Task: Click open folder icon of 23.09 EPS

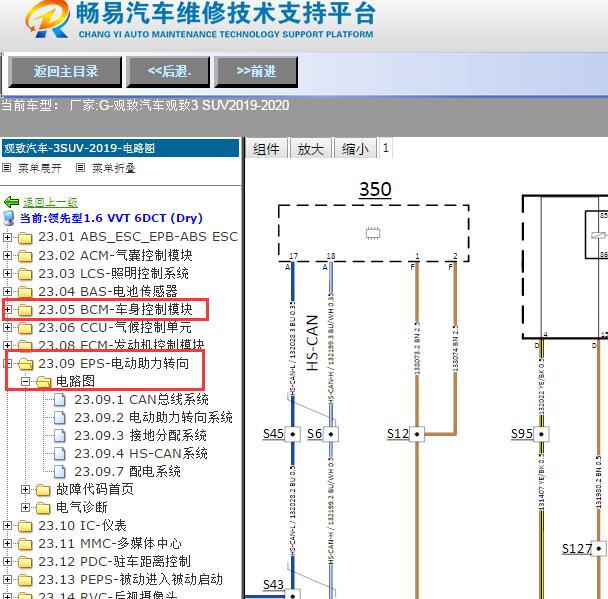Action: [x=25, y=364]
